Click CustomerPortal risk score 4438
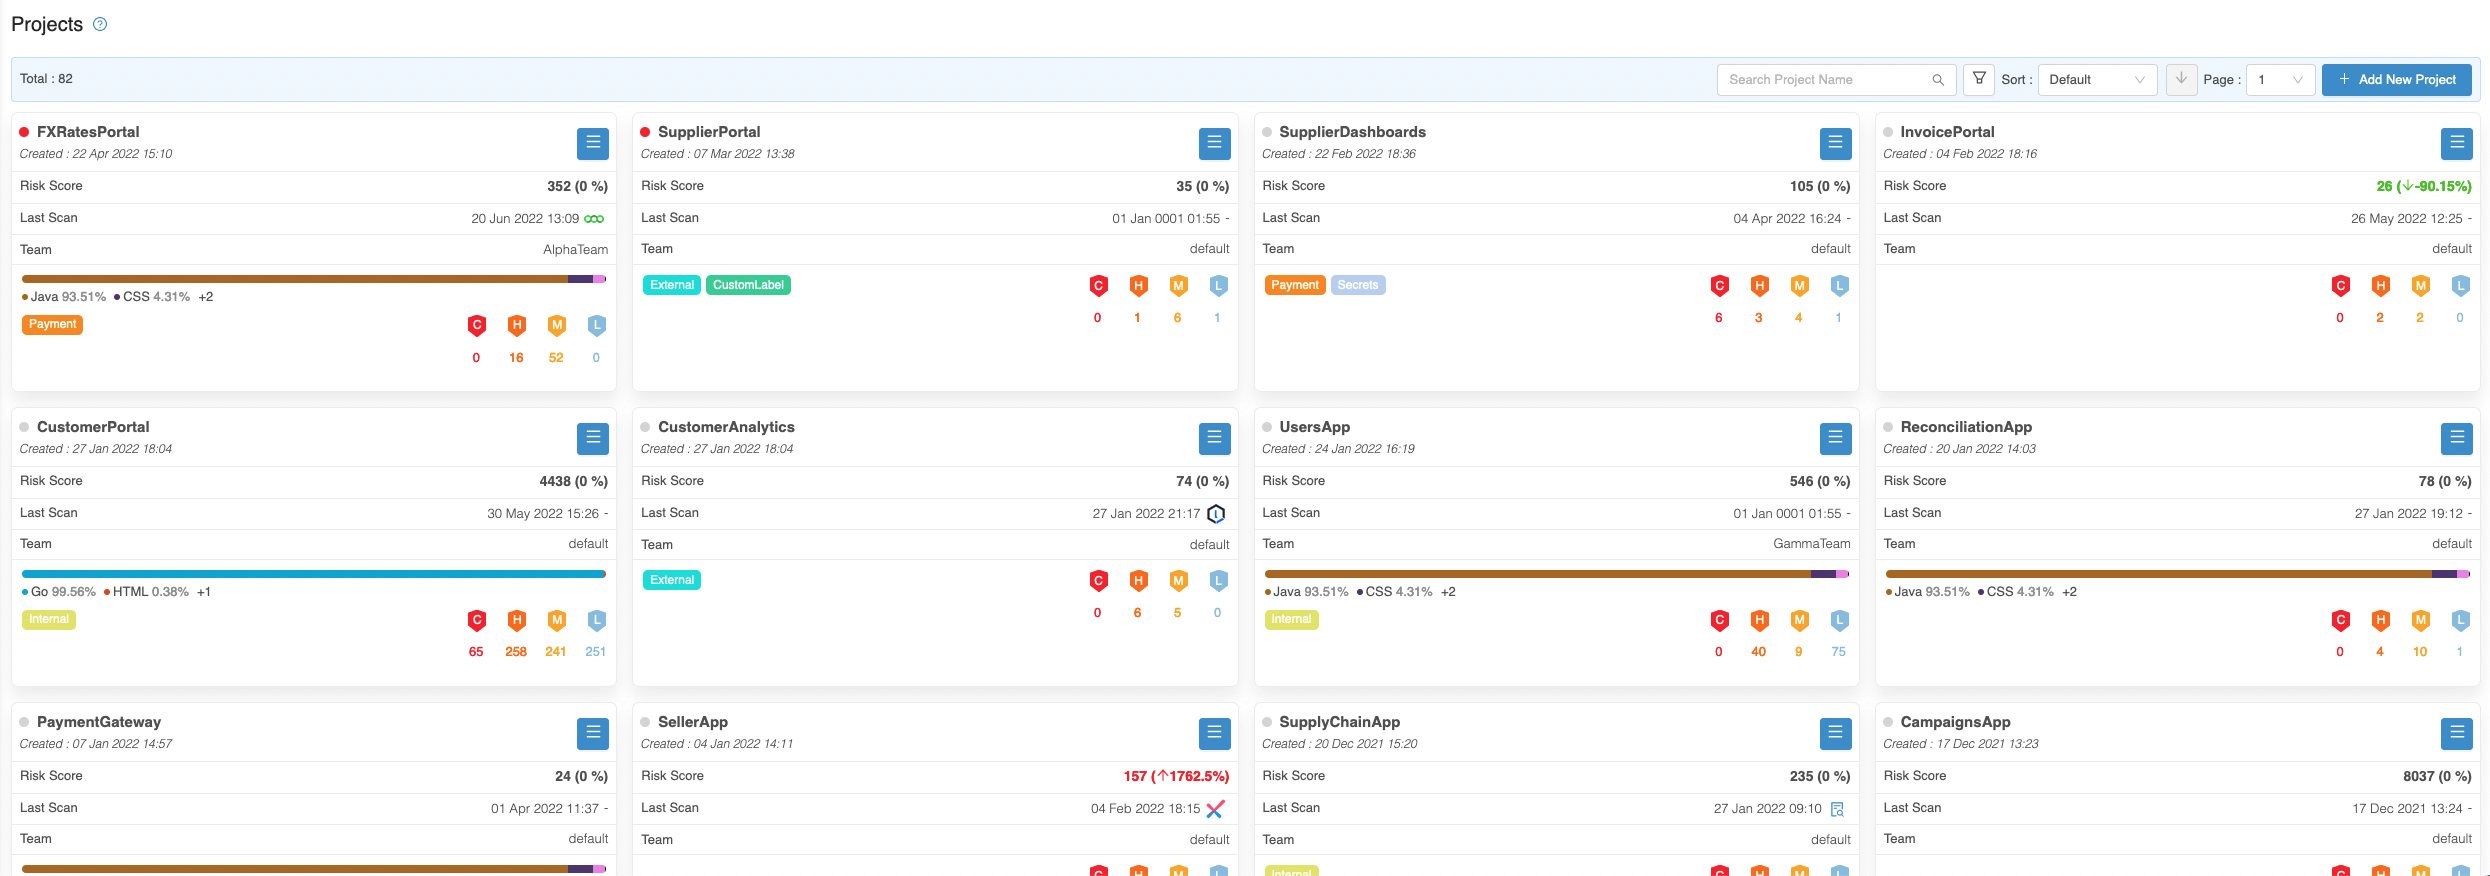The image size is (2490, 876). 573,481
